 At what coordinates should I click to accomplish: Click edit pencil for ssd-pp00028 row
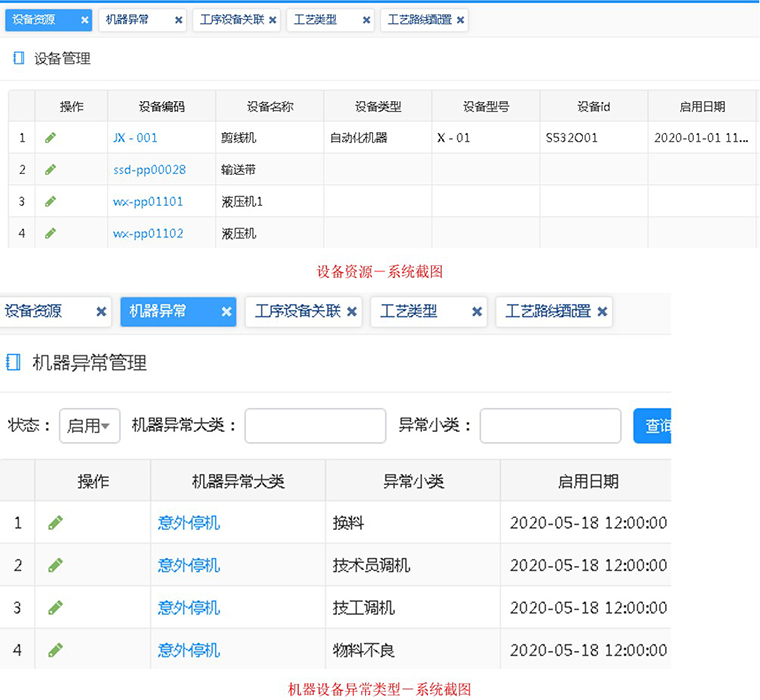50,170
